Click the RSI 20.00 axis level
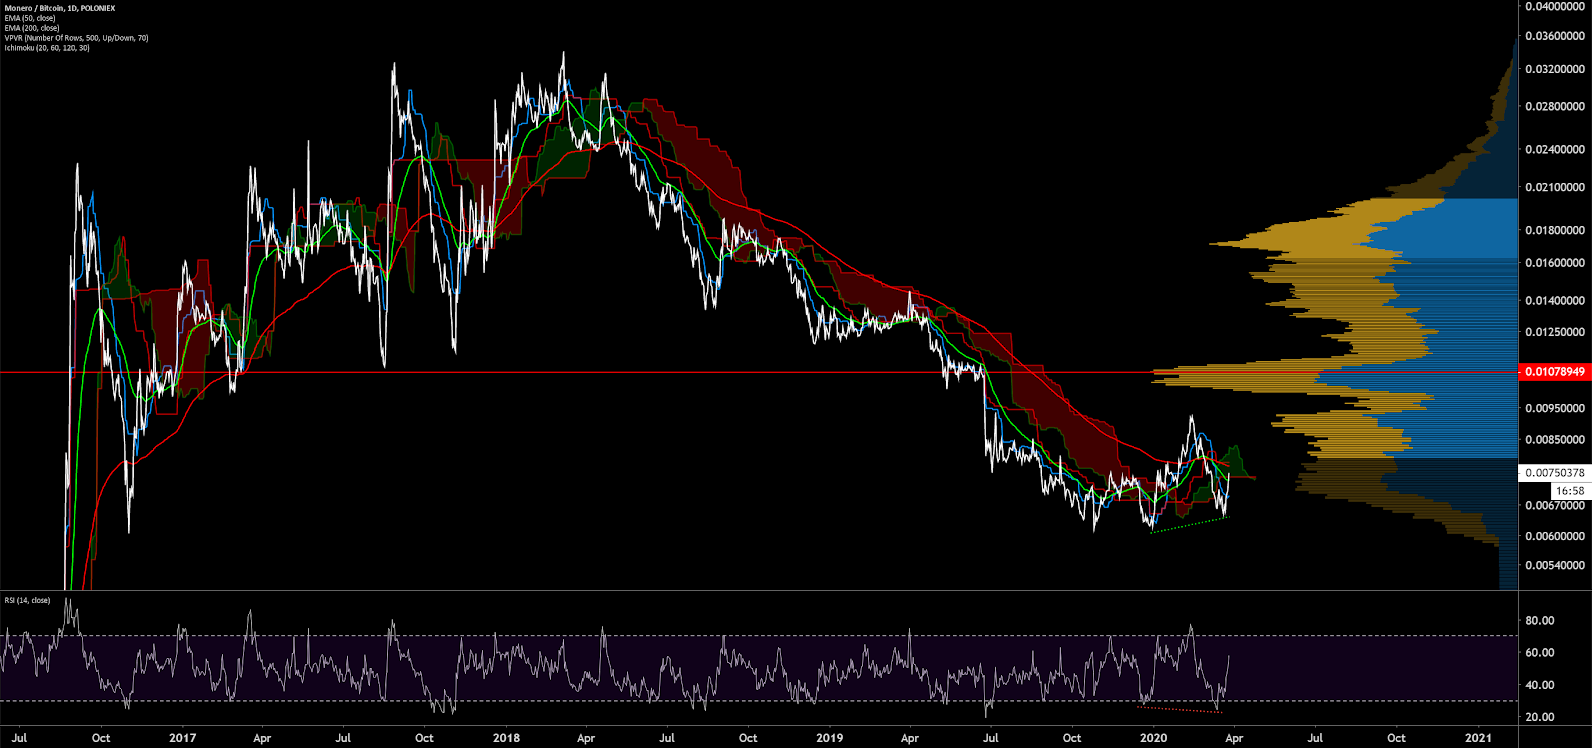Screen dimensions: 1592x748 1540,717
